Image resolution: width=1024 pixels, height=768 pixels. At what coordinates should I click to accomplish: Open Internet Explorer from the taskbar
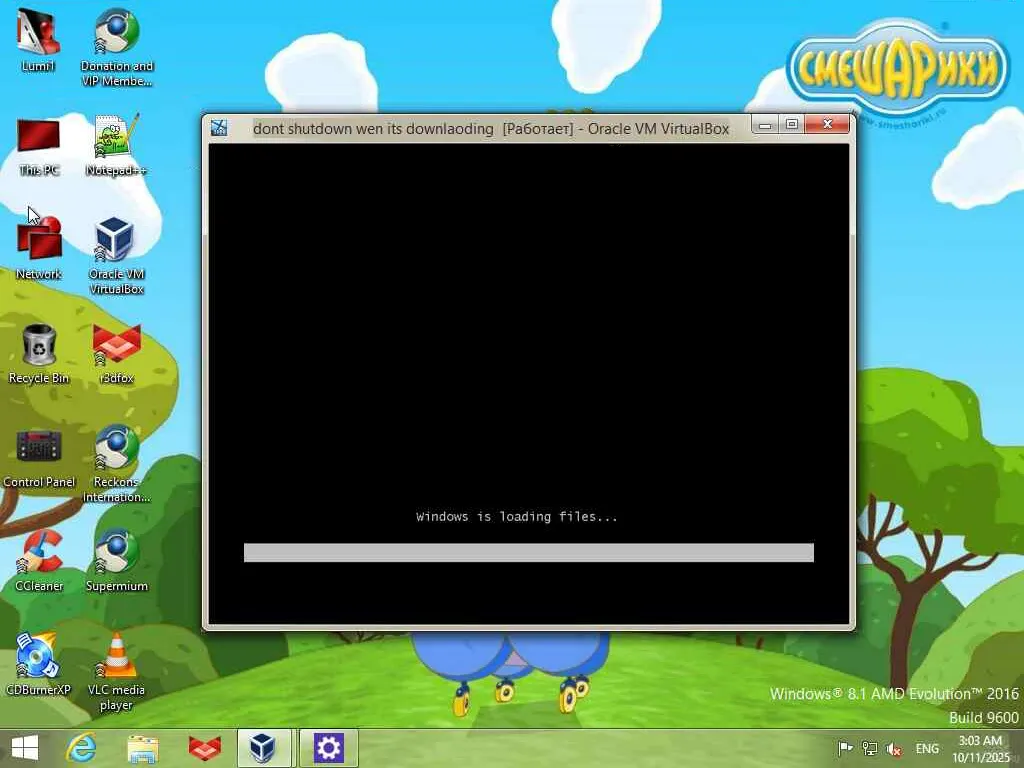(x=82, y=748)
